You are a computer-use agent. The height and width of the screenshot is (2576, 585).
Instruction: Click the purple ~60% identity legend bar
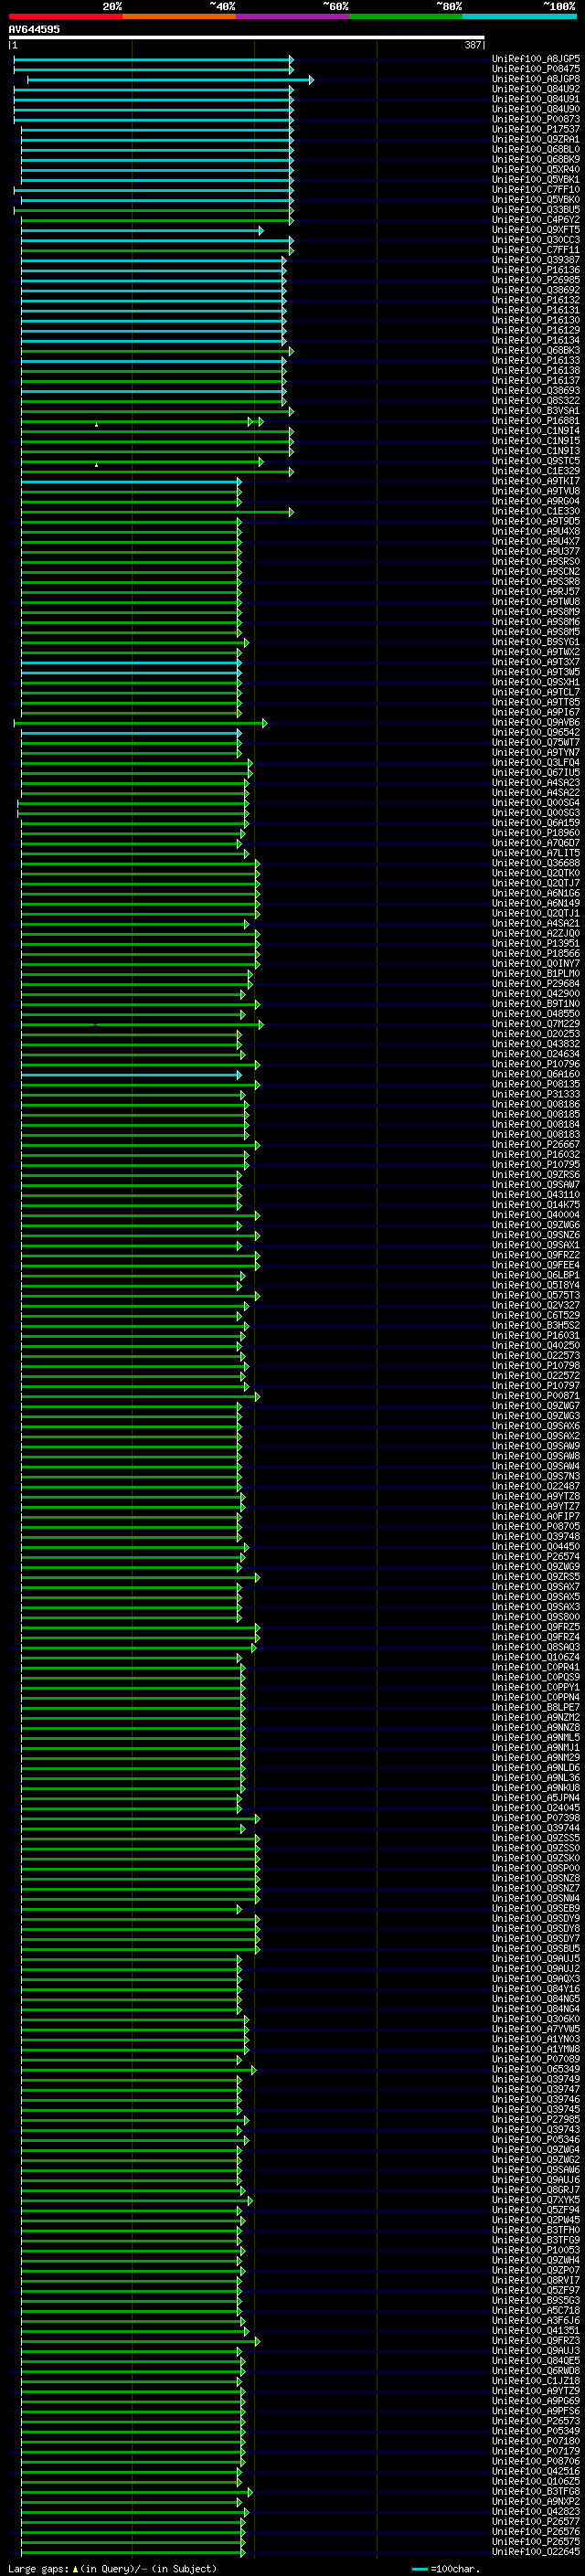(293, 16)
